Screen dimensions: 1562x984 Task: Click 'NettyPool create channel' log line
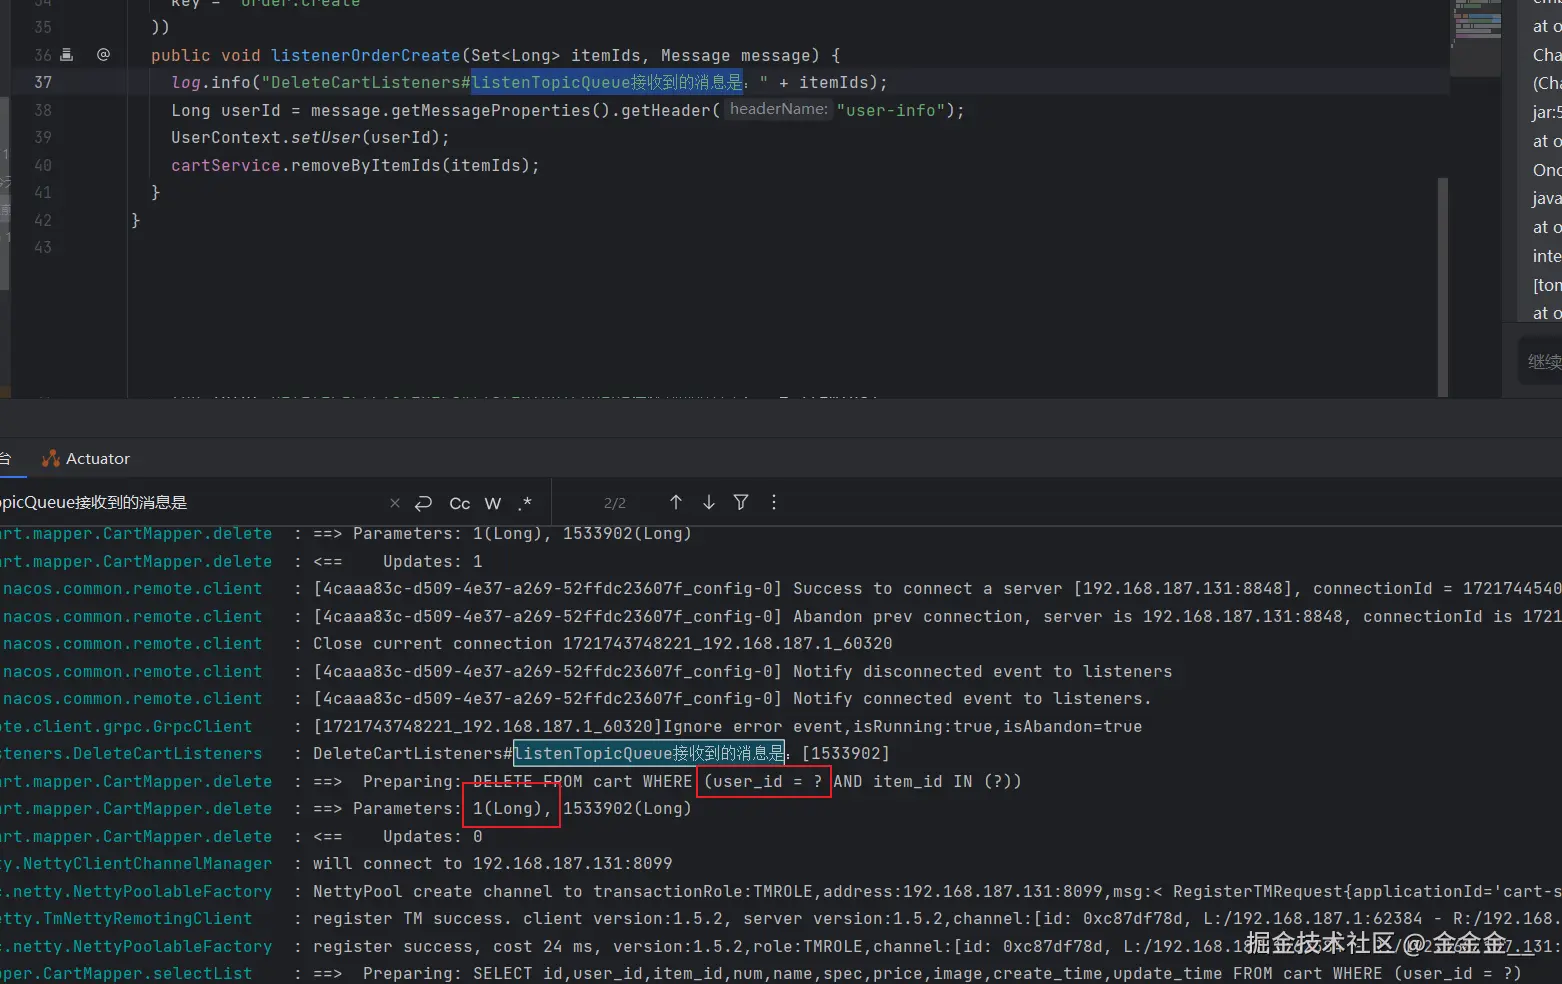[937, 891]
